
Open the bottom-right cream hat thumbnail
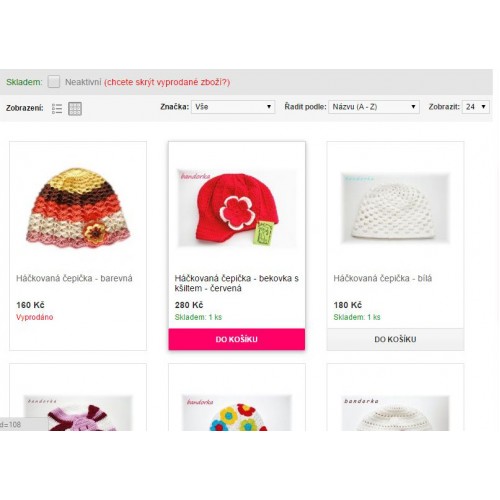[395, 413]
